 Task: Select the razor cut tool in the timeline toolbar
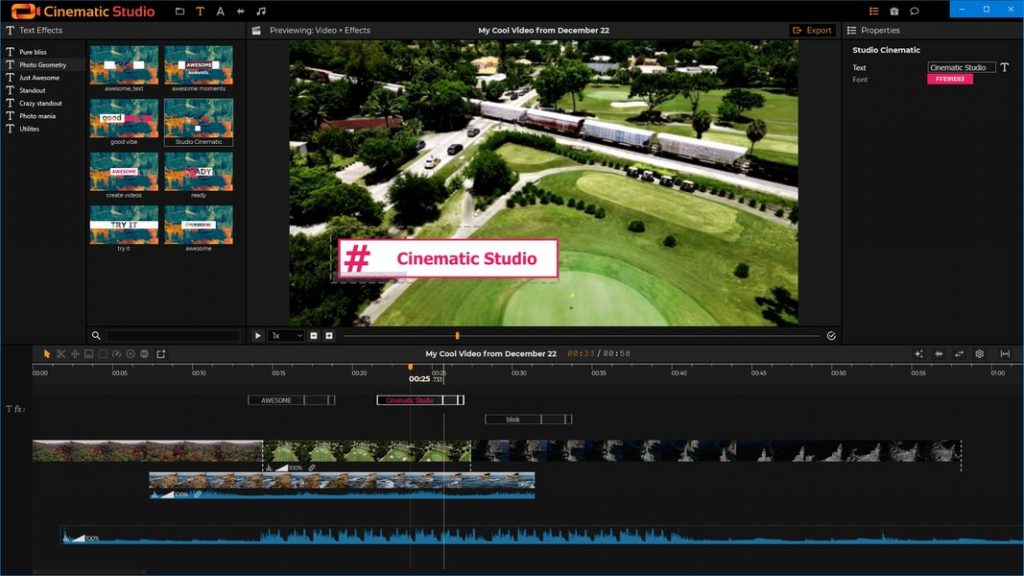61,354
